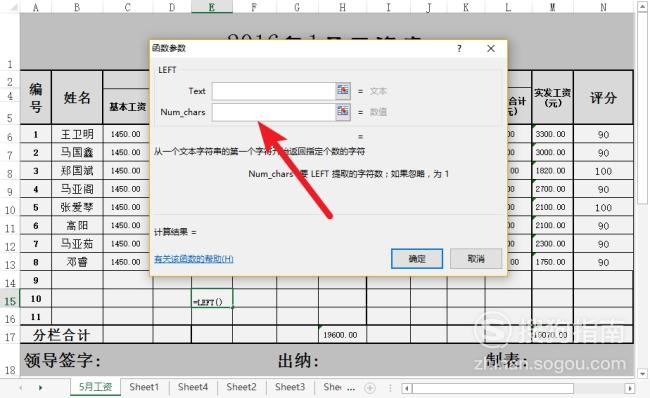Select the 2700.00 salary cell
This screenshot has width=650, height=398.
552,189
